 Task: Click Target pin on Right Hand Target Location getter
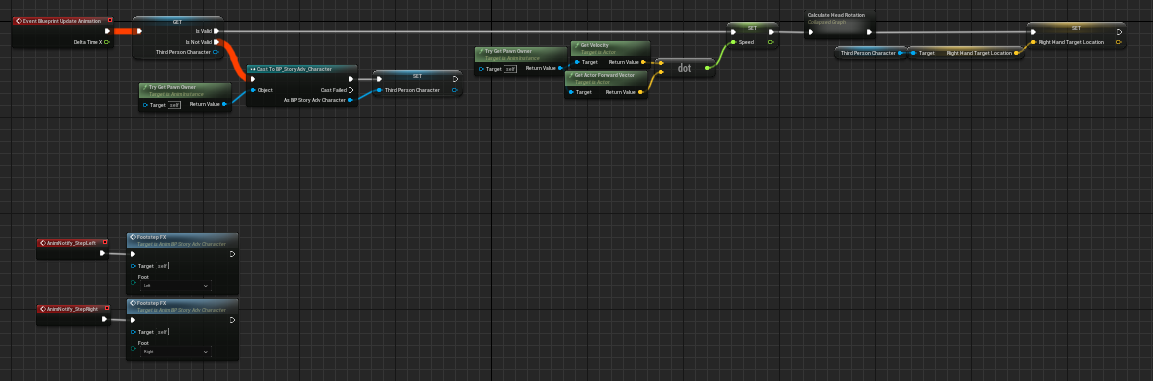pyautogui.click(x=913, y=53)
